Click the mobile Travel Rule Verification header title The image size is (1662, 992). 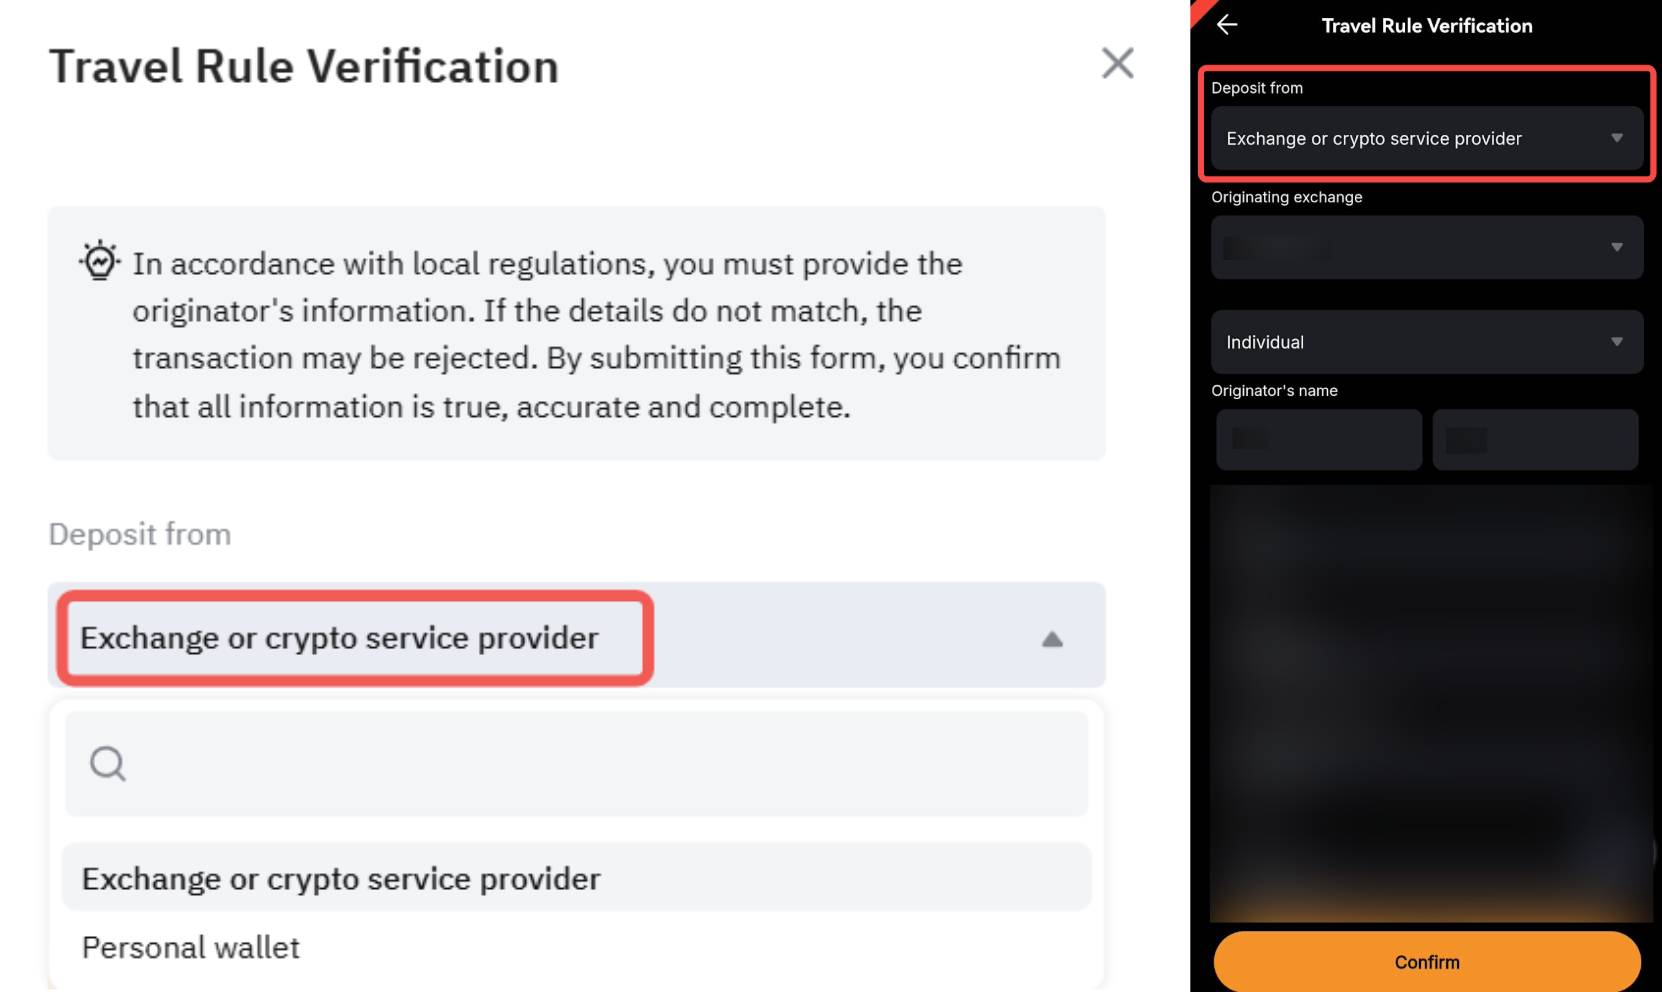pyautogui.click(x=1427, y=26)
